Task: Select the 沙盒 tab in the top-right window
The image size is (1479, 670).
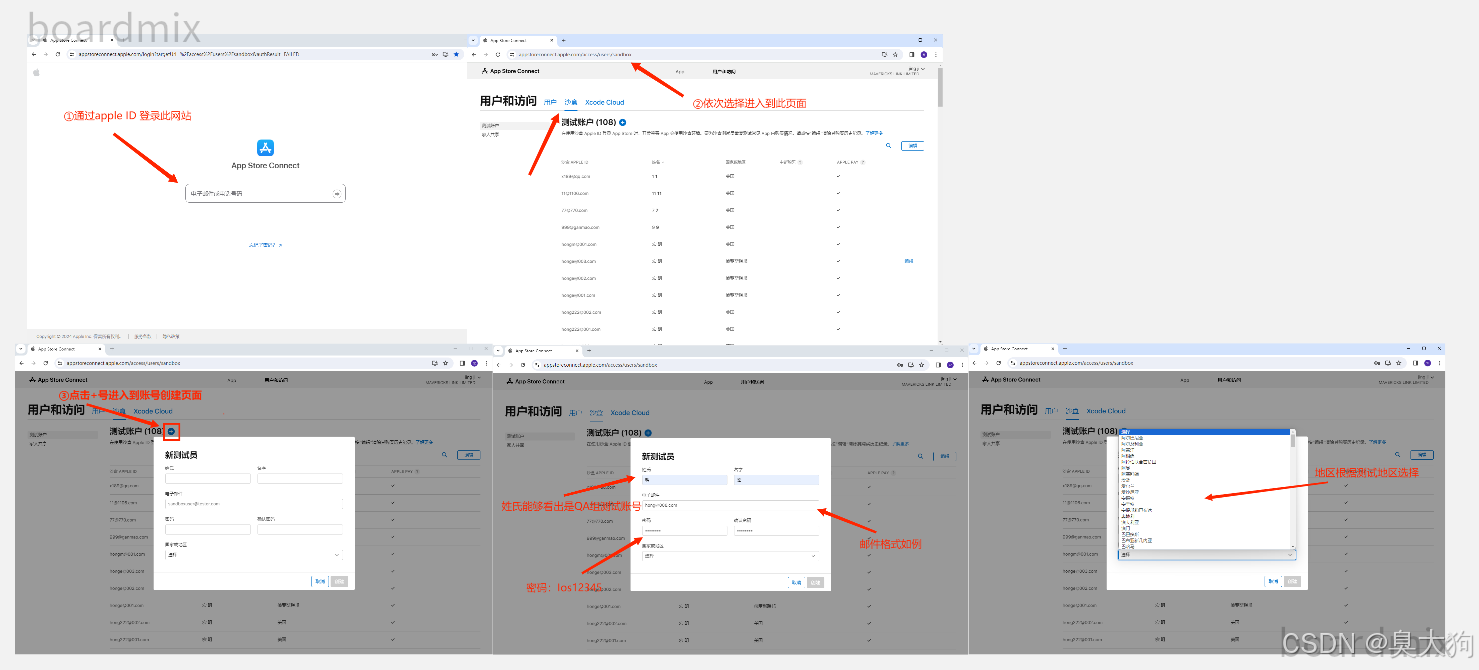Action: (x=571, y=102)
